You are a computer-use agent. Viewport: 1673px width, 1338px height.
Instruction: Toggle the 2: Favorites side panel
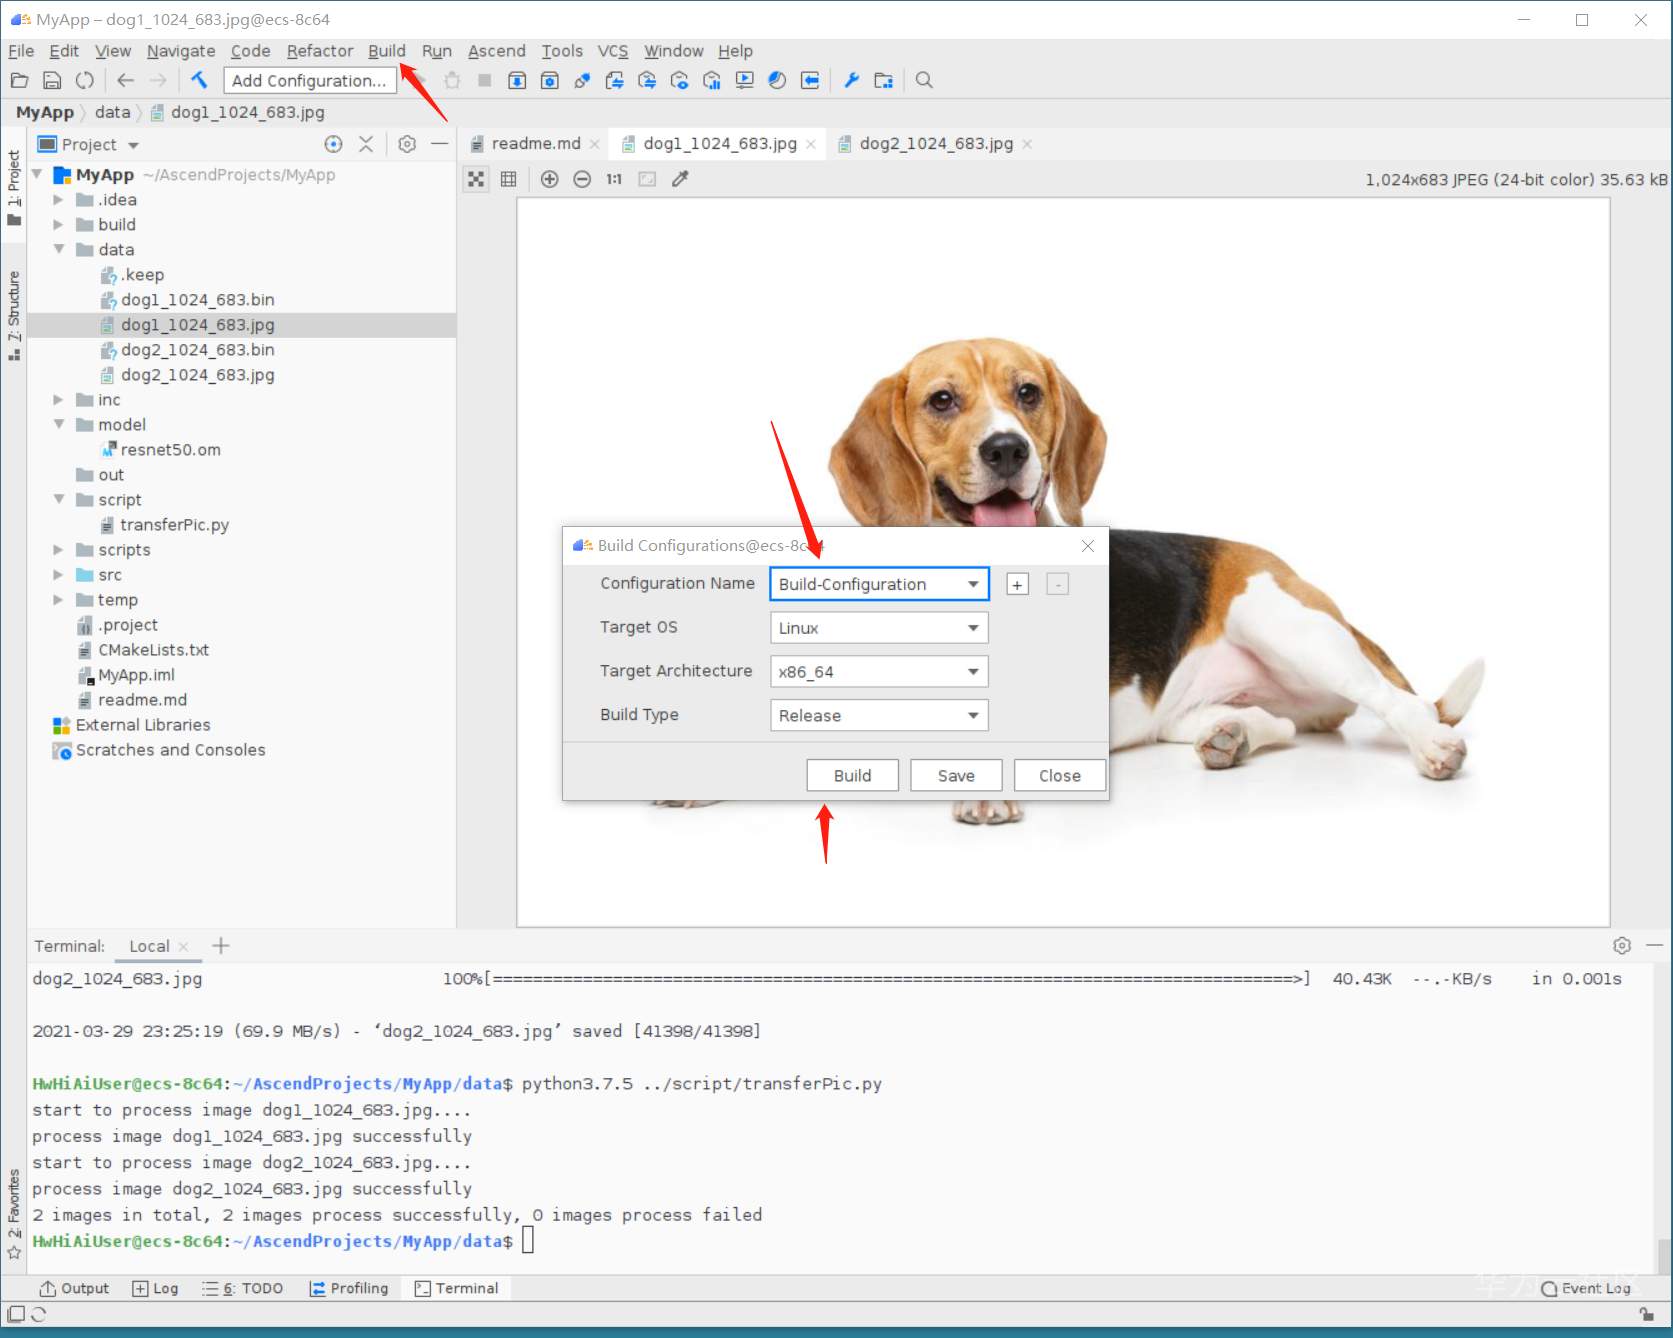coord(14,1213)
